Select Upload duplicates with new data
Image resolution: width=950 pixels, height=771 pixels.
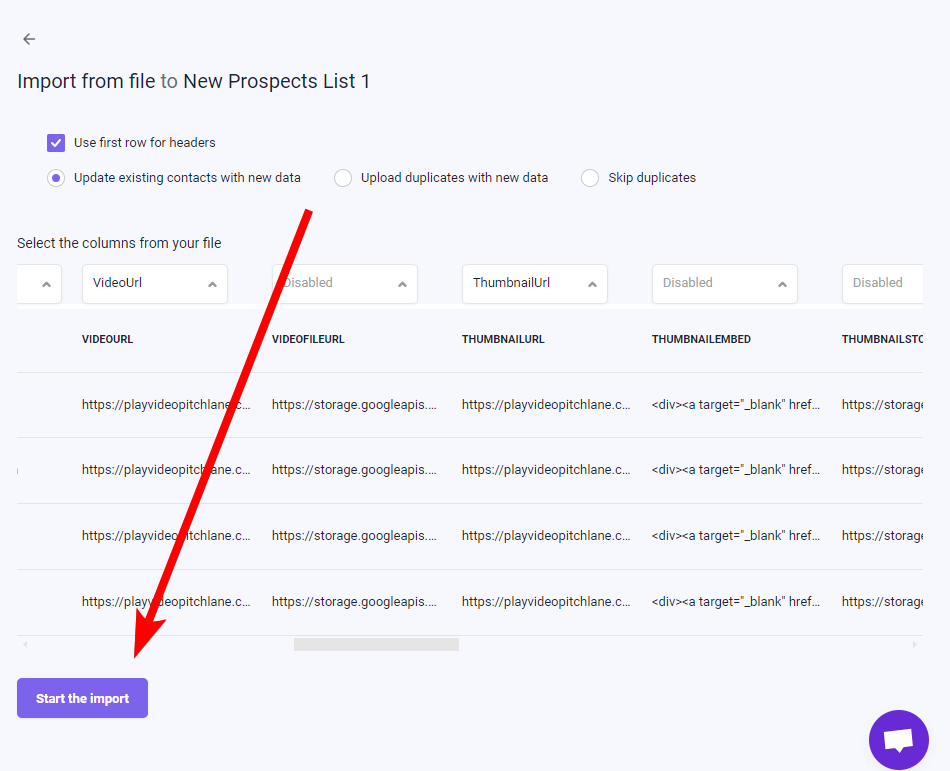pyautogui.click(x=343, y=178)
